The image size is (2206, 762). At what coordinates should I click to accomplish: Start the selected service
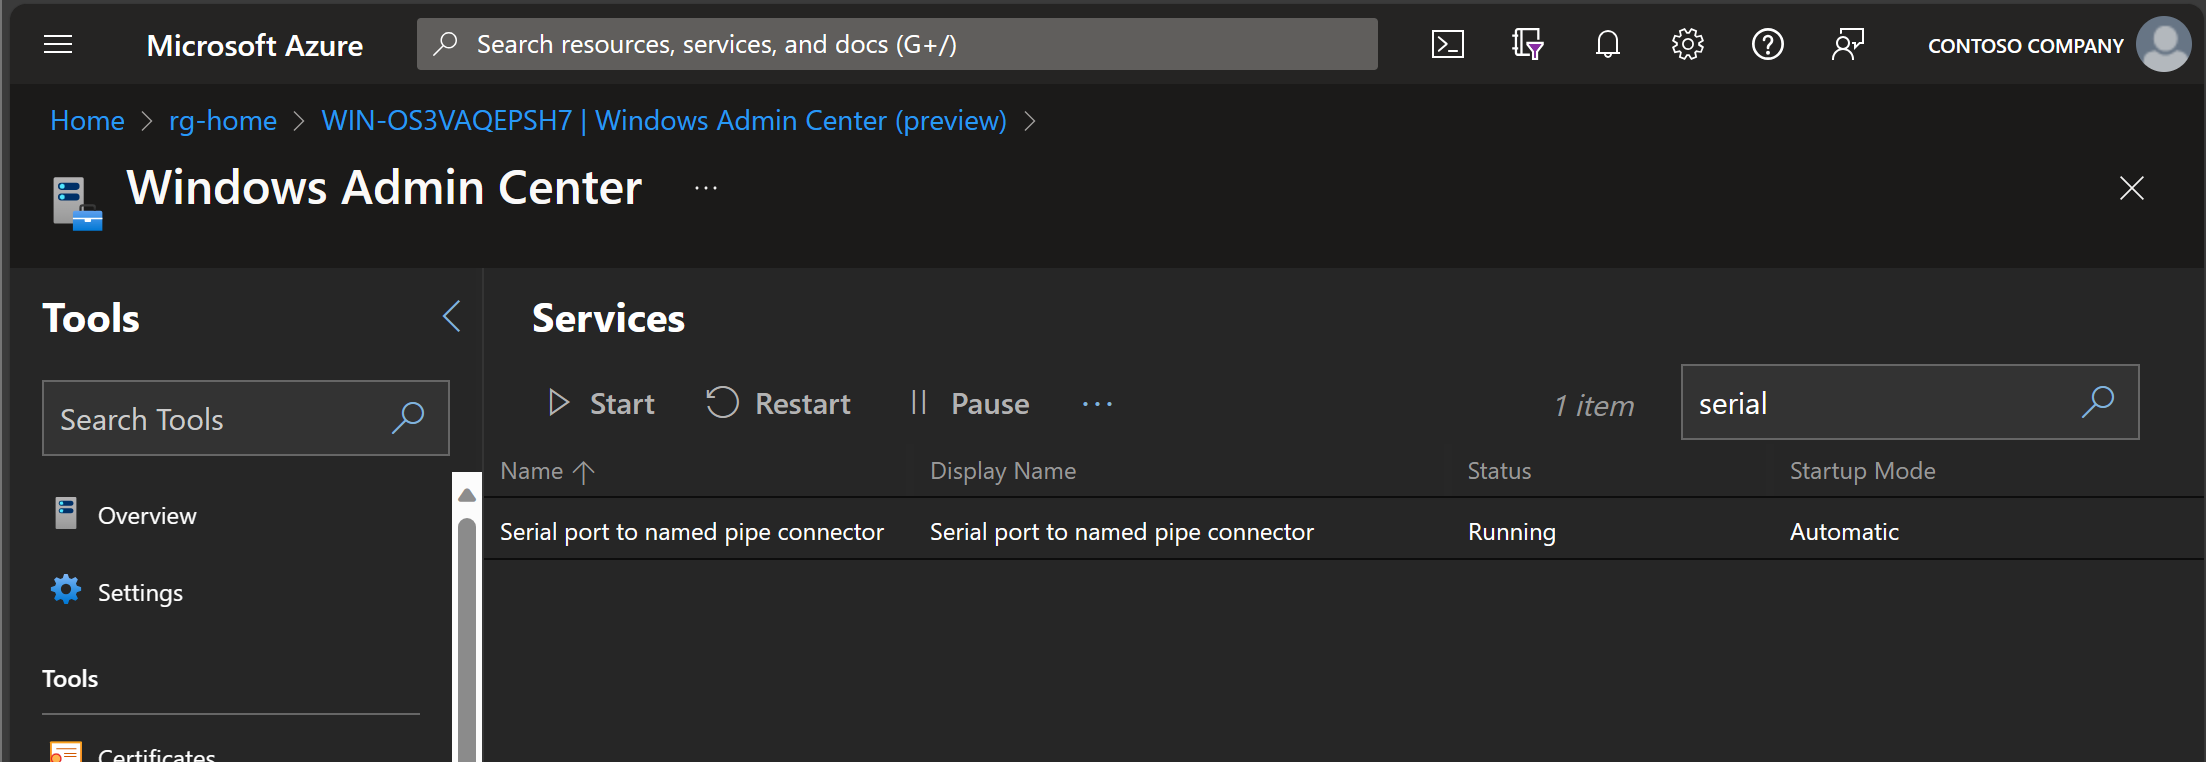[x=601, y=404]
